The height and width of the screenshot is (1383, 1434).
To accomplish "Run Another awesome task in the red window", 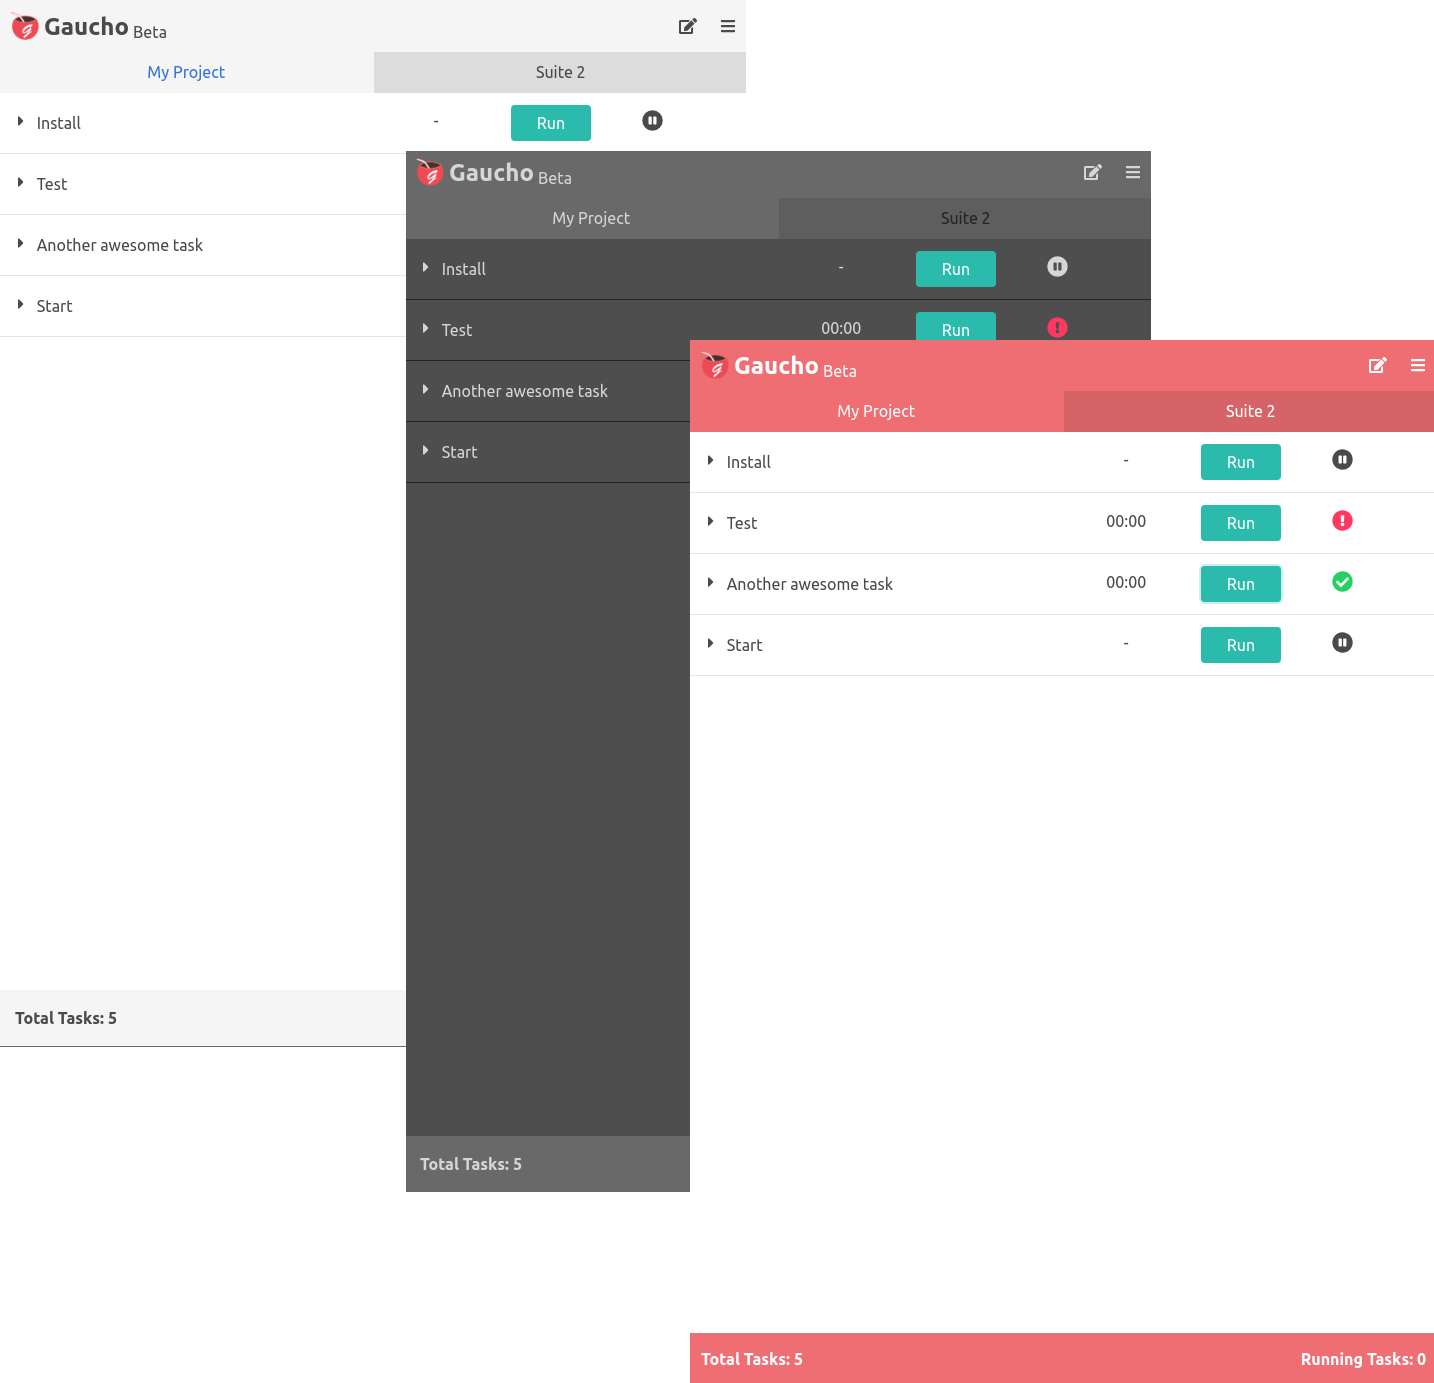I will 1241,584.
